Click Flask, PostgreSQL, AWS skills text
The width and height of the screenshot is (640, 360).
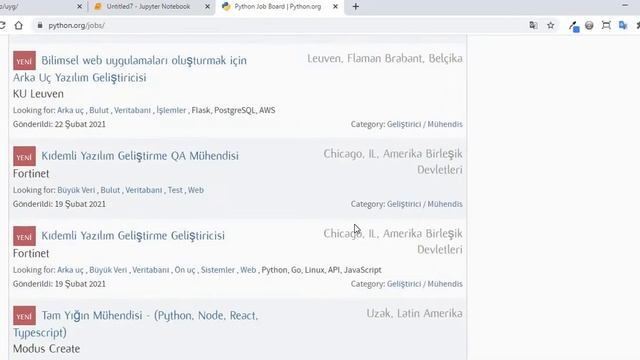233,111
